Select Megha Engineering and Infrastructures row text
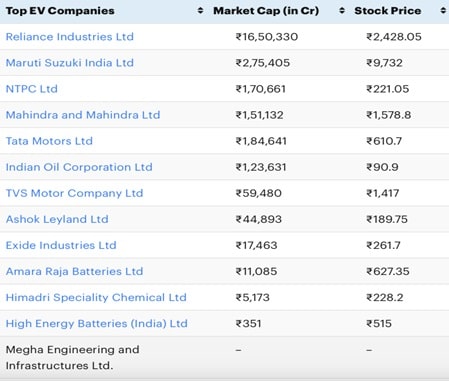 [x=73, y=357]
